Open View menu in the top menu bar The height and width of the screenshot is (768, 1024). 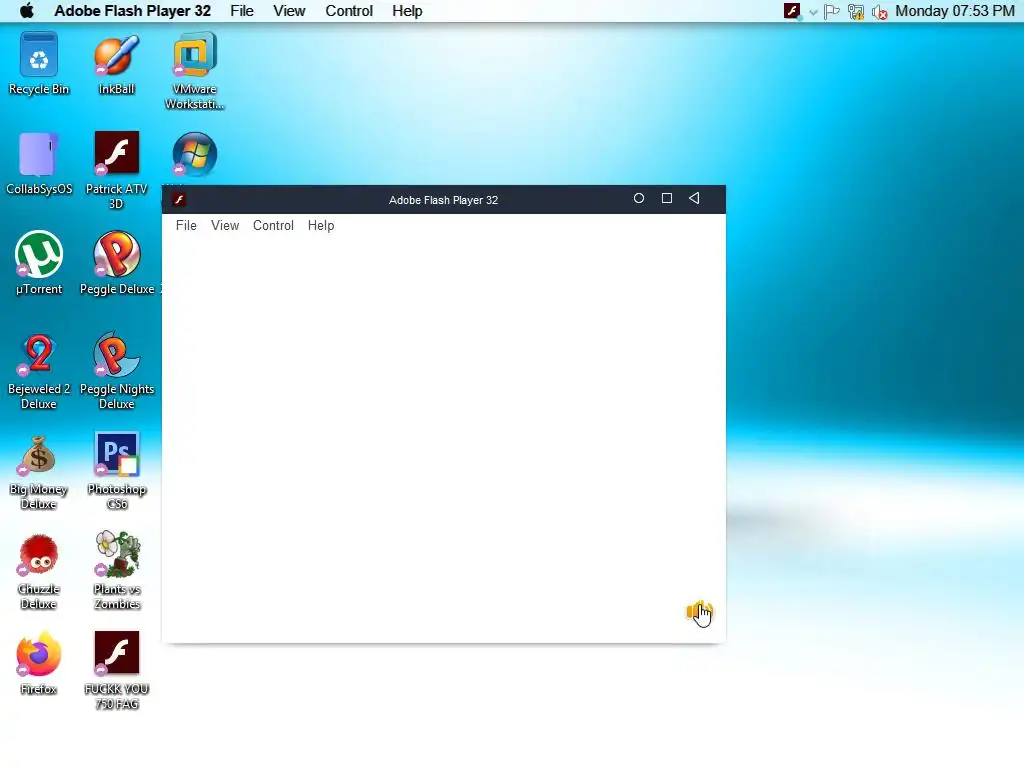click(x=289, y=11)
